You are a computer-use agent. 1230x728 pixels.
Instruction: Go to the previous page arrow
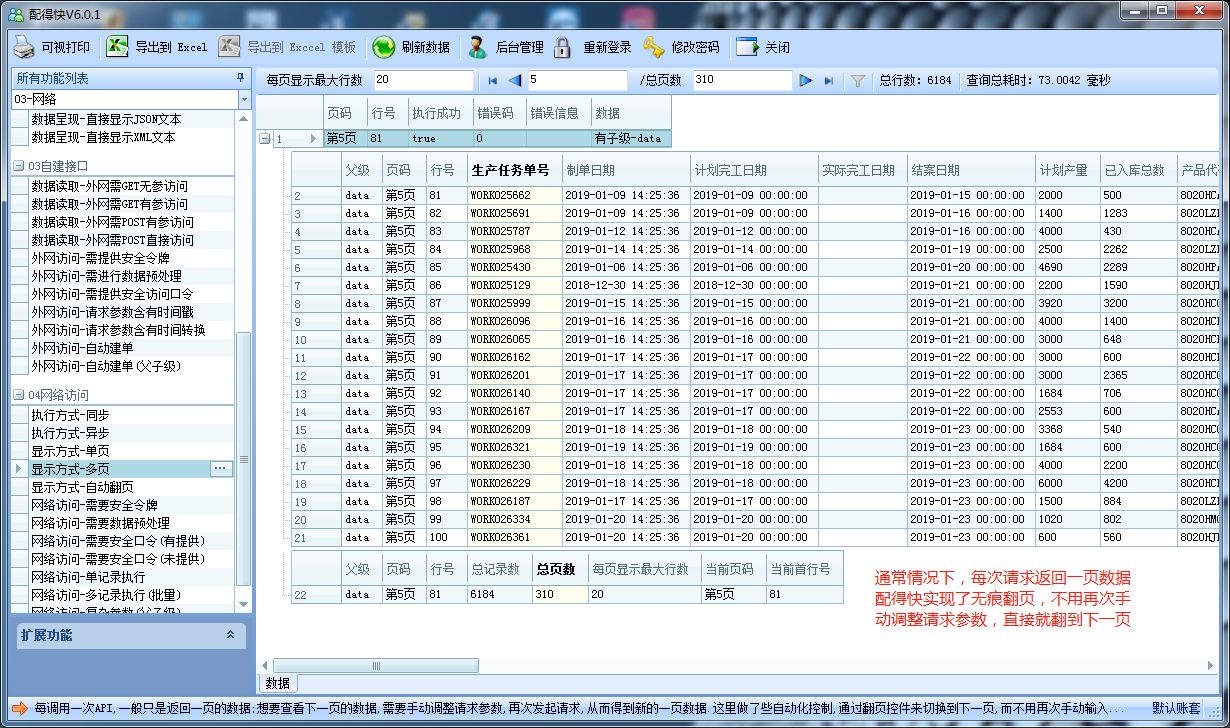514,81
